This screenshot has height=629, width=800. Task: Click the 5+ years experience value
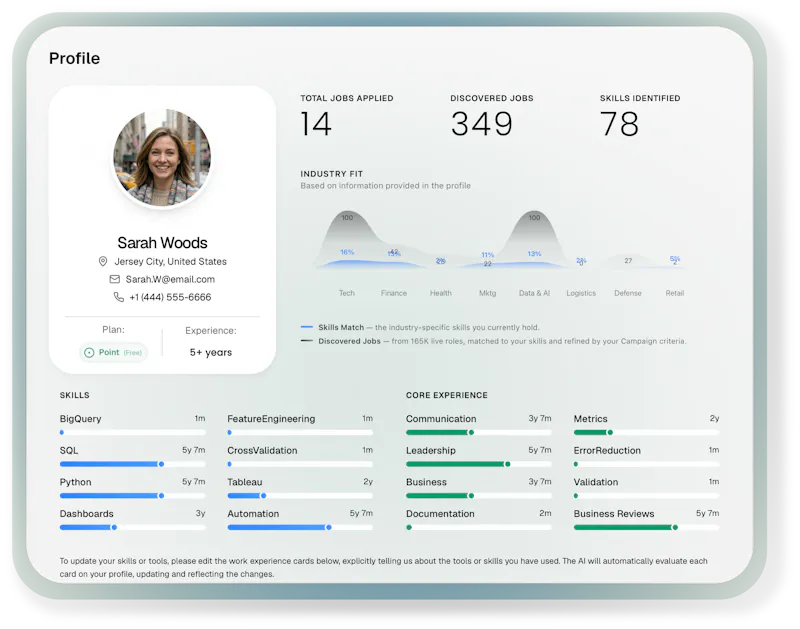tap(211, 353)
